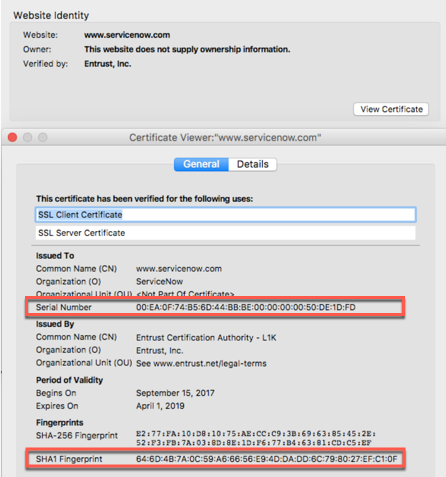
Task: Click the Certificate Viewer window title
Action: pyautogui.click(x=225, y=138)
